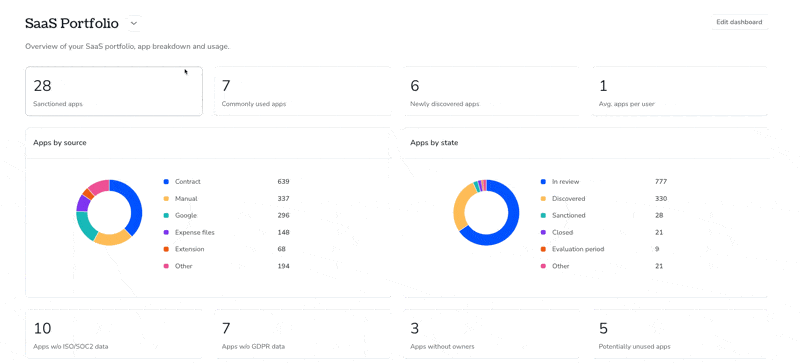800x363 pixels.
Task: Select the Extension legend label
Action: [189, 249]
